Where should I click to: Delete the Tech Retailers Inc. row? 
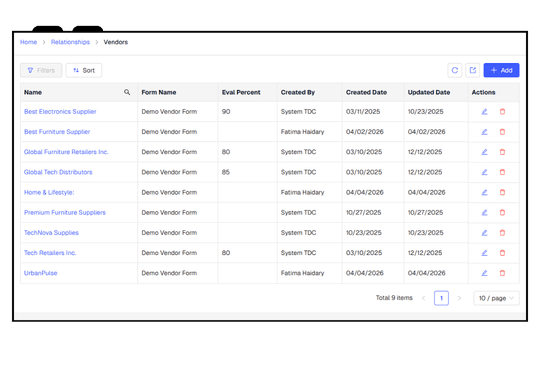coord(502,253)
